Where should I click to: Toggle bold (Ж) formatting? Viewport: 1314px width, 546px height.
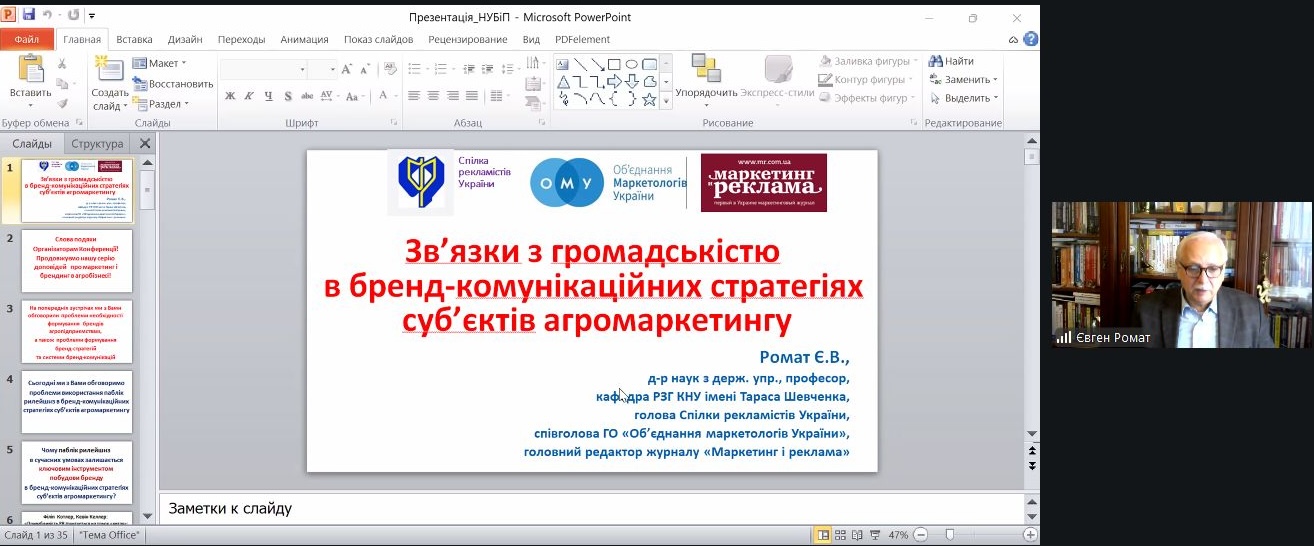pyautogui.click(x=230, y=96)
